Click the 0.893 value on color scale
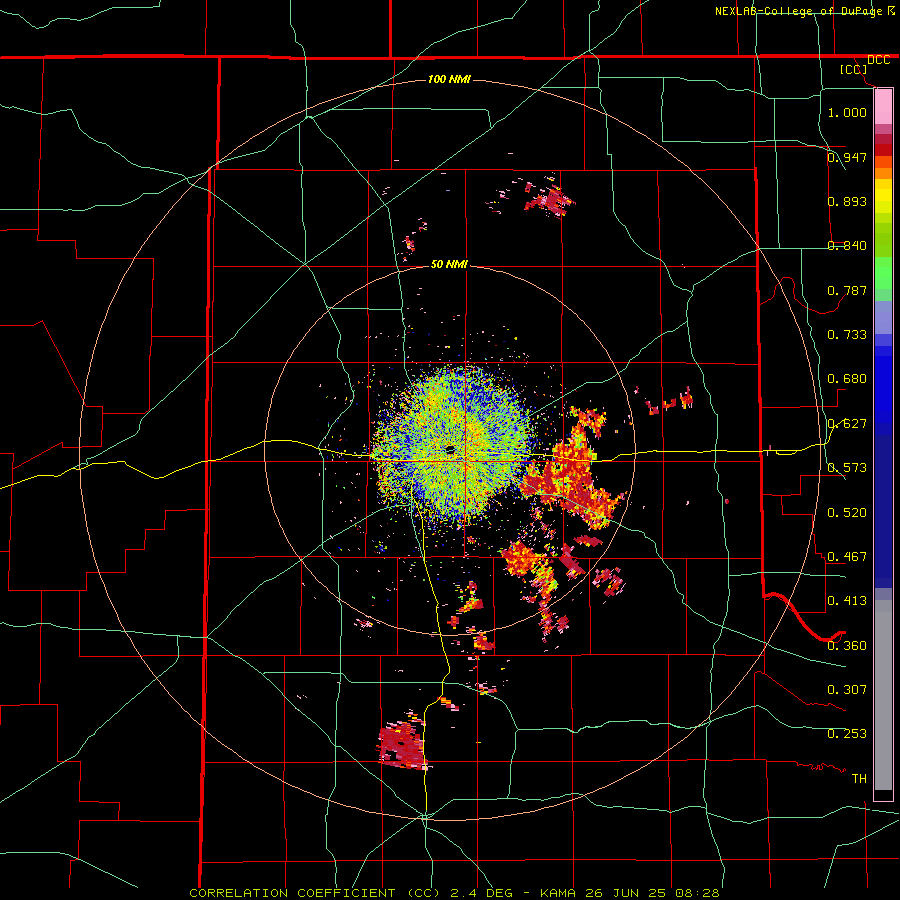Image resolution: width=900 pixels, height=900 pixels. tap(847, 201)
